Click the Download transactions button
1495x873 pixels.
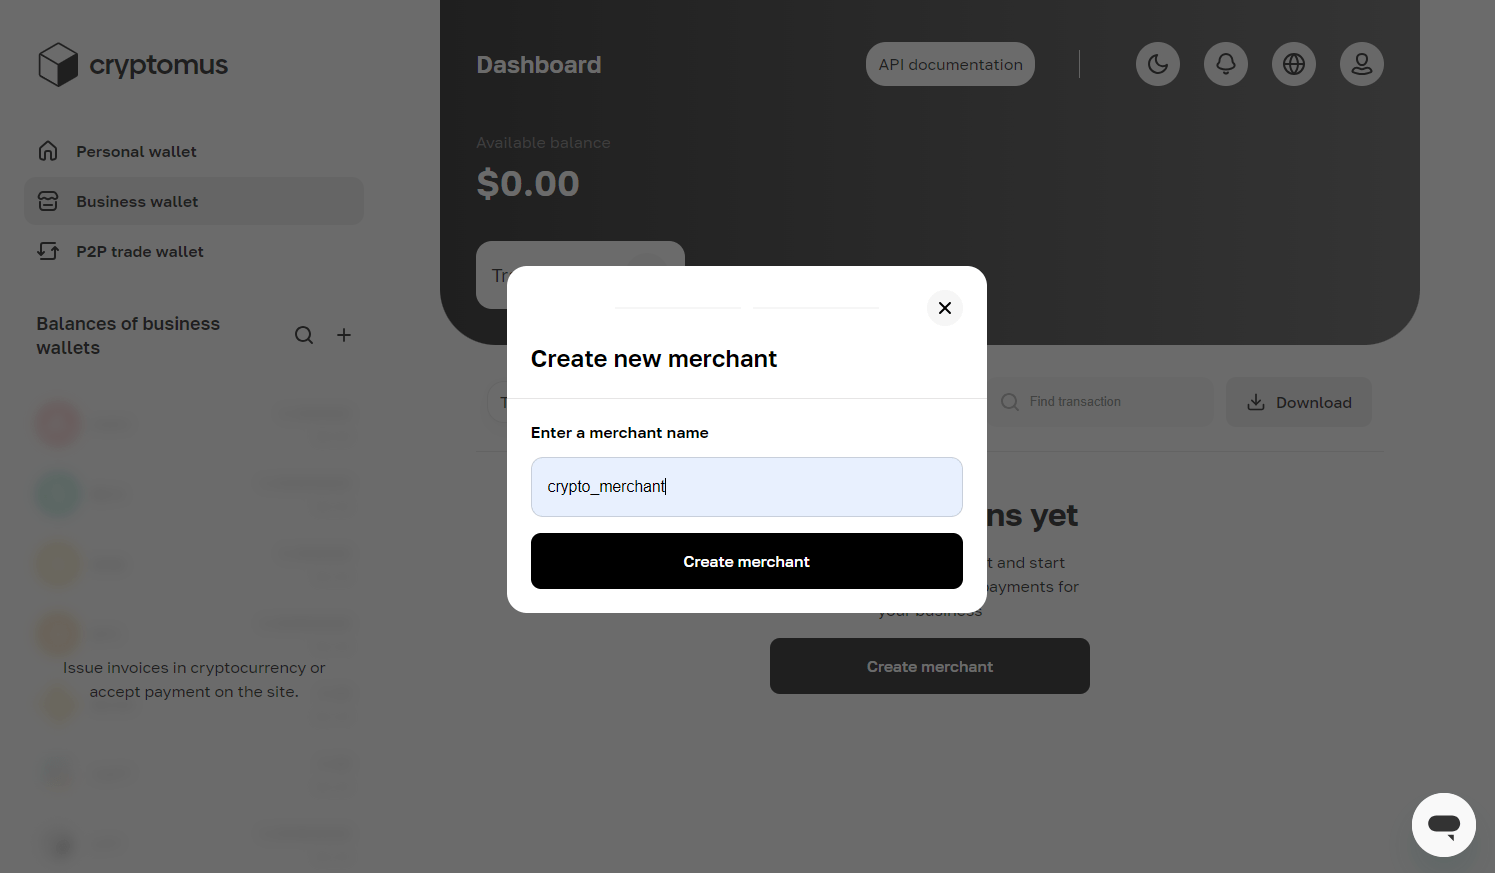1298,402
